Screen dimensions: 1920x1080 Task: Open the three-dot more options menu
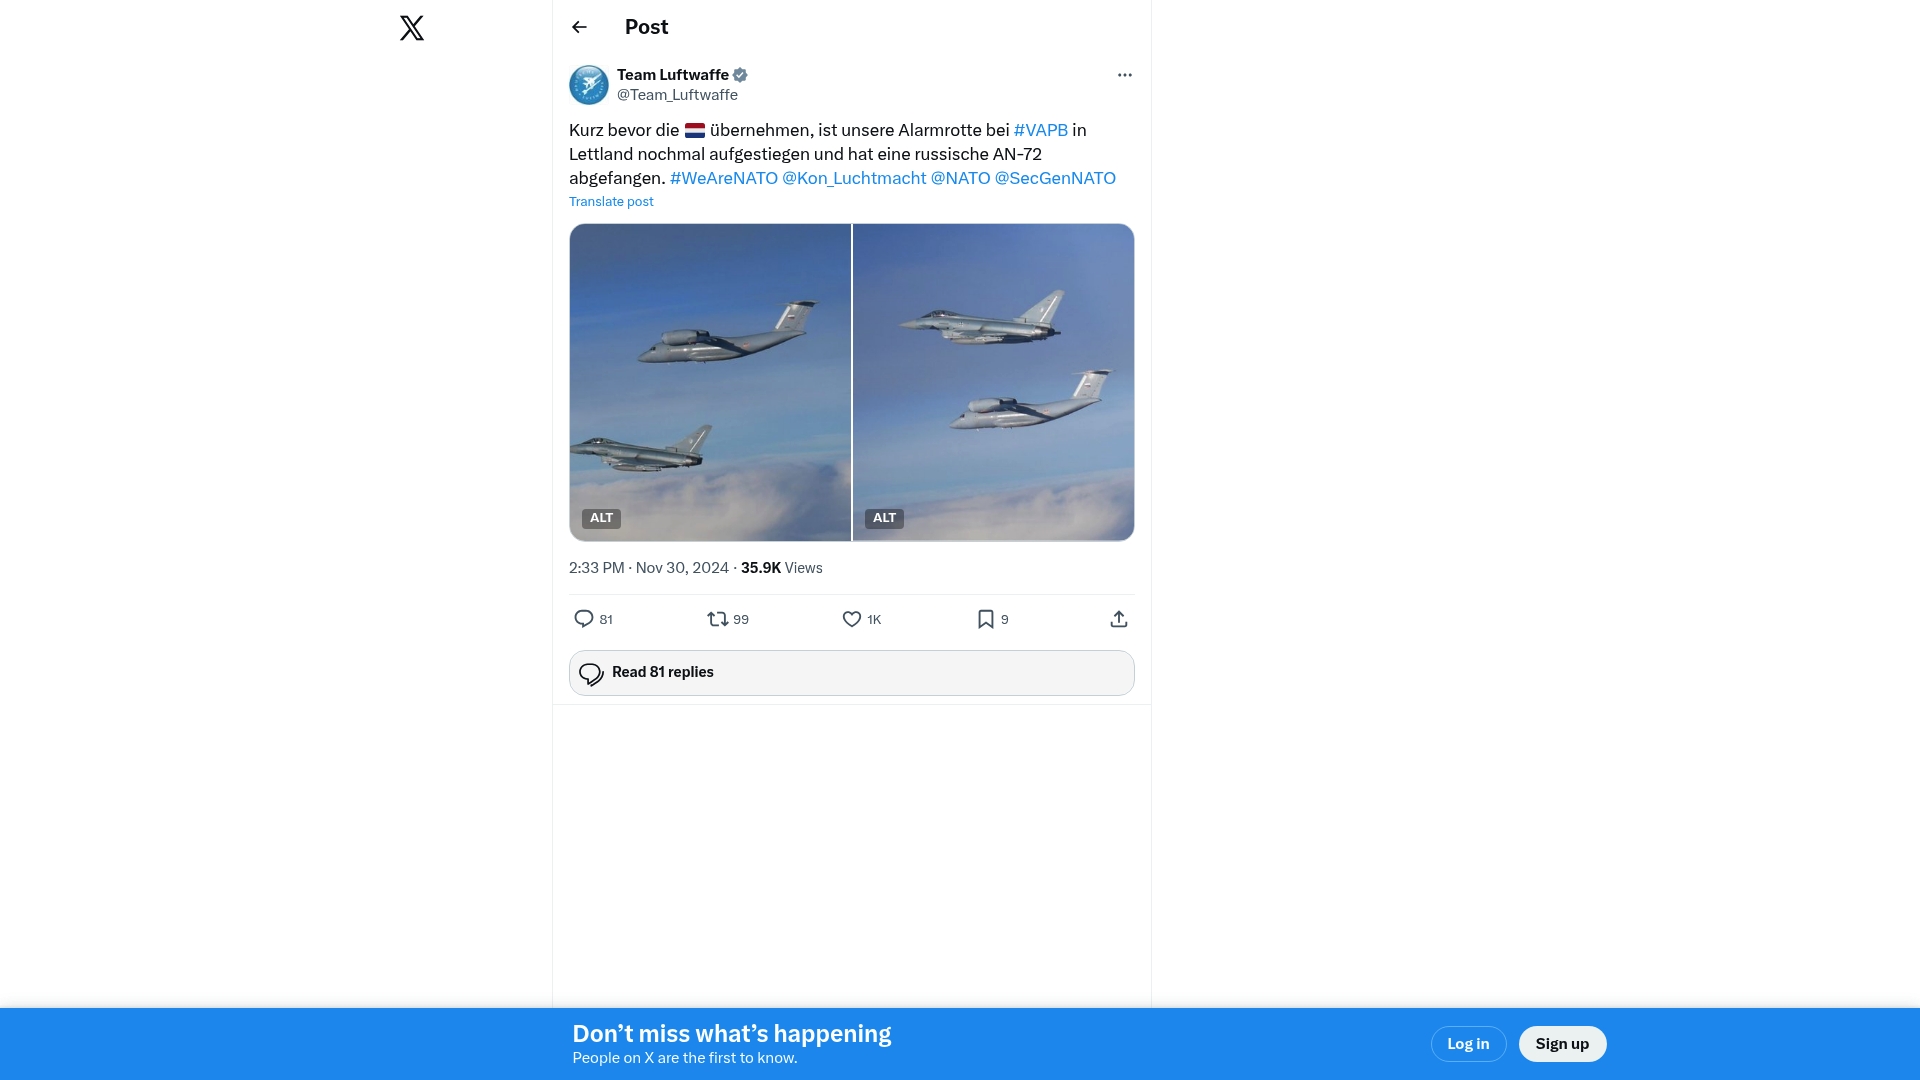point(1124,75)
